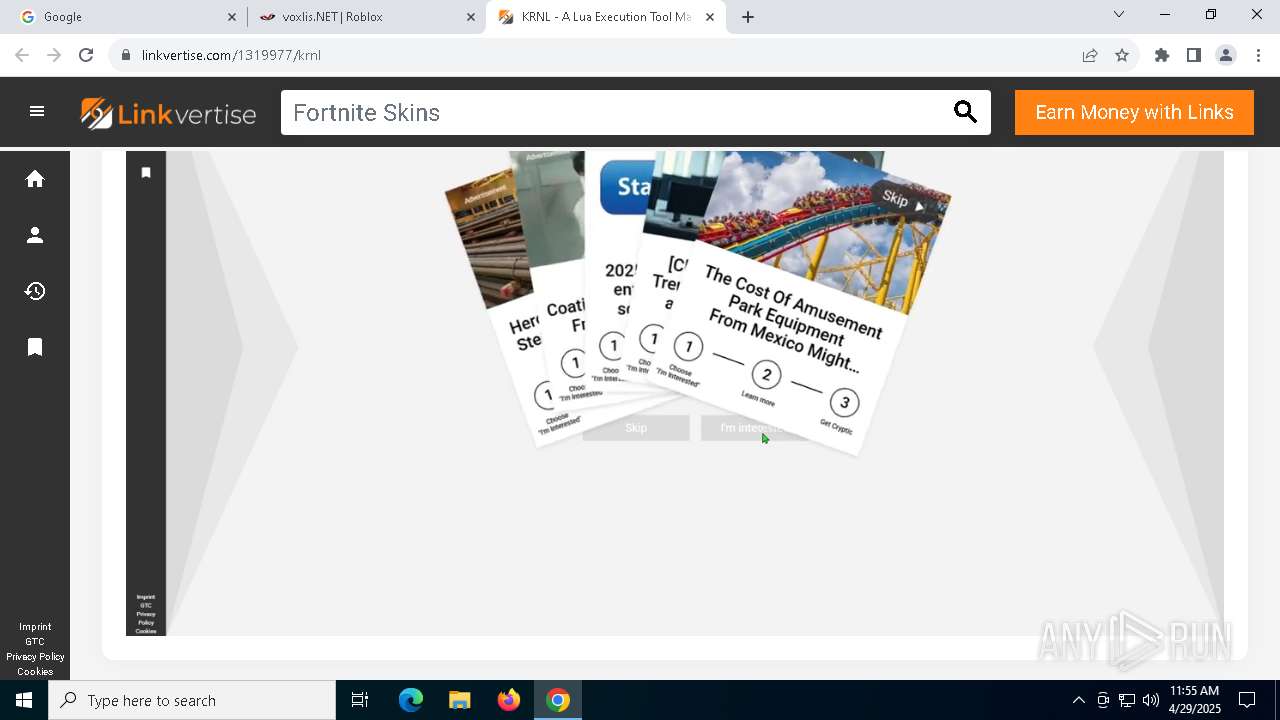Open the Chrome profile avatar
1280x720 pixels.
[x=1226, y=55]
